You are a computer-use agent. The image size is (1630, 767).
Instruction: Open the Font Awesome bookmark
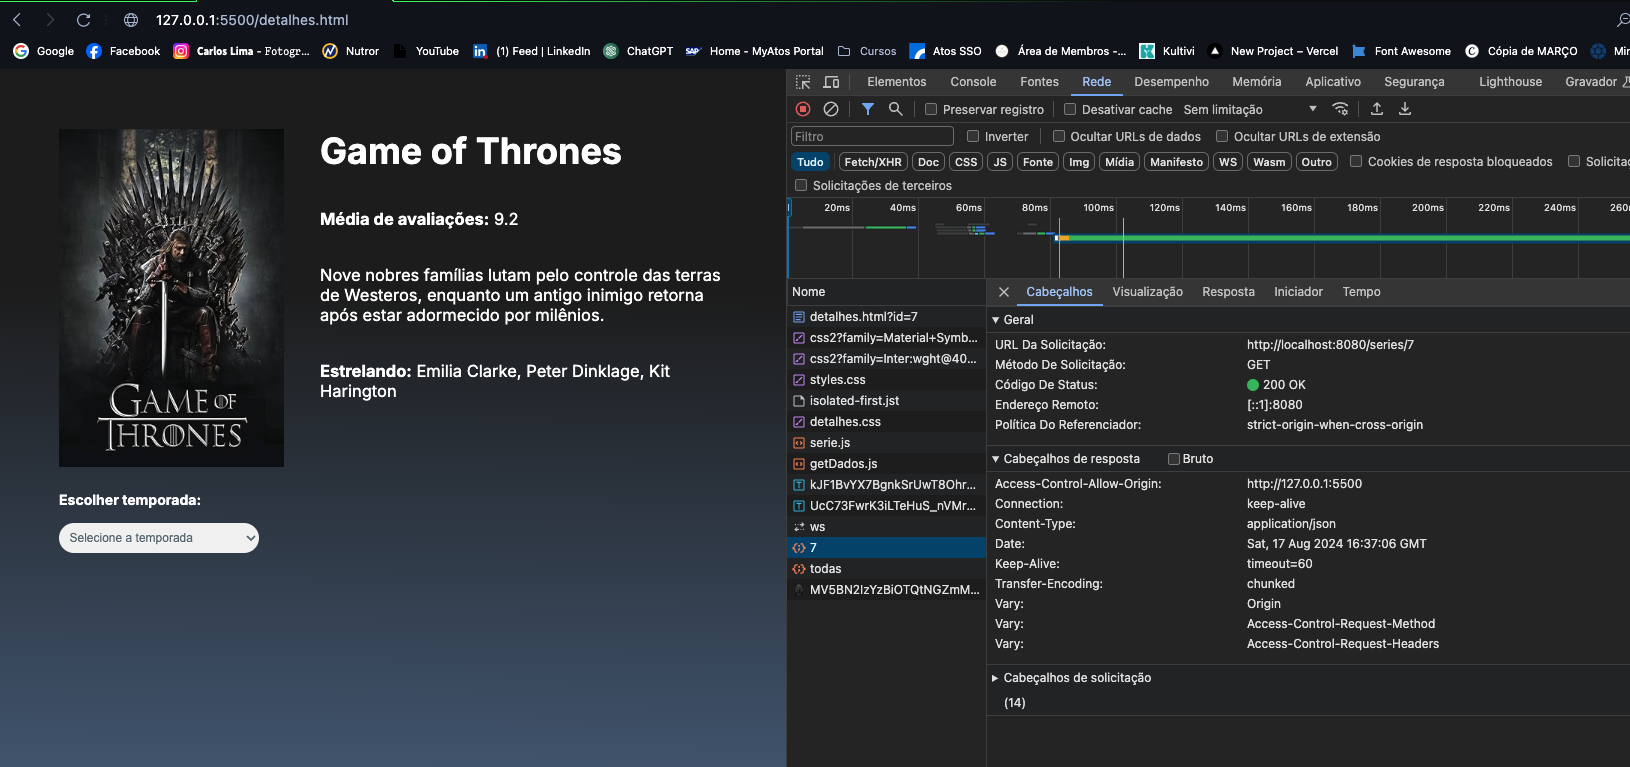[x=1401, y=51]
